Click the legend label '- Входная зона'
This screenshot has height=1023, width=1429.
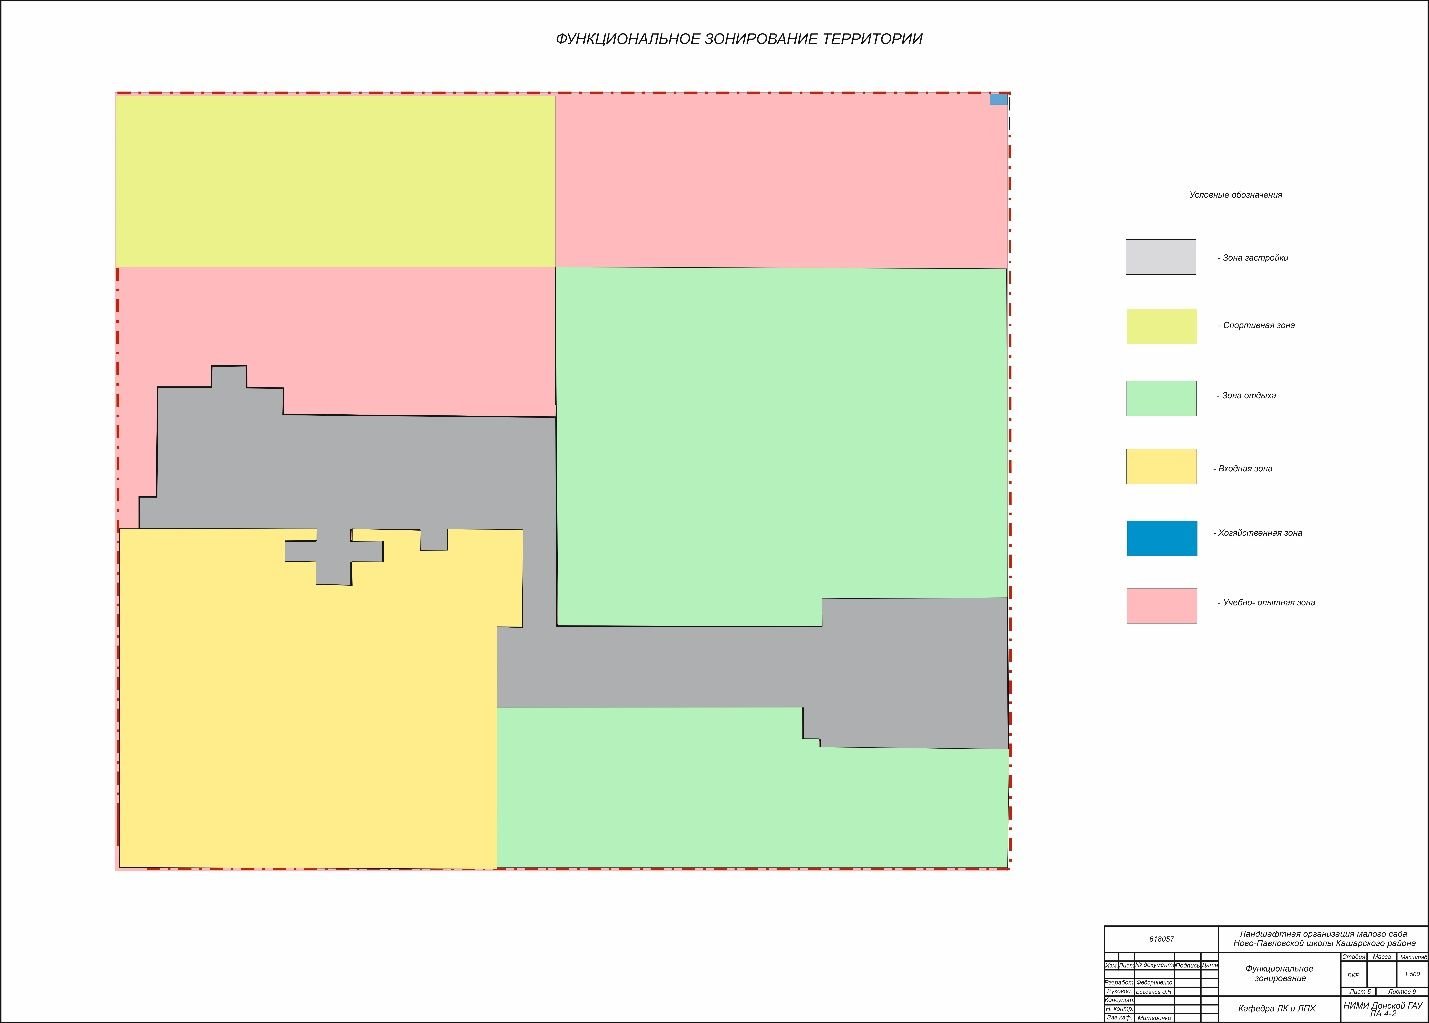tap(1243, 468)
